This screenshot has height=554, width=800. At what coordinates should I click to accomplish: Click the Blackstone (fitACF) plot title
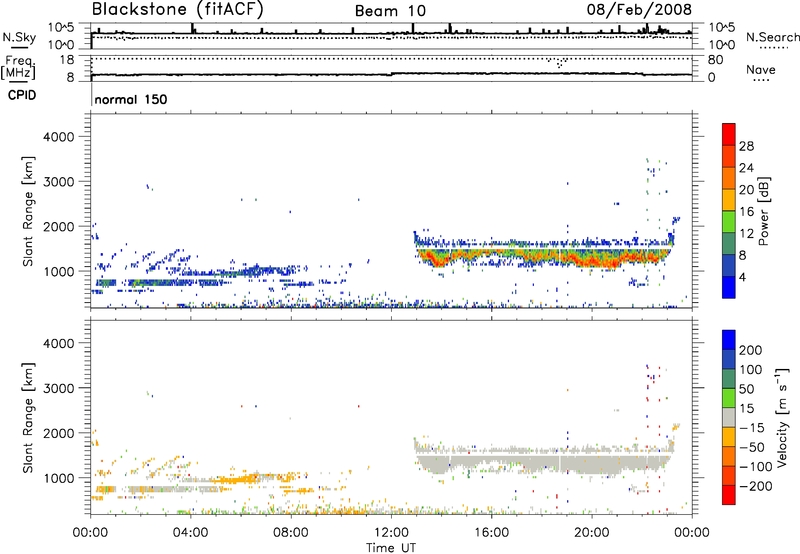pos(177,10)
